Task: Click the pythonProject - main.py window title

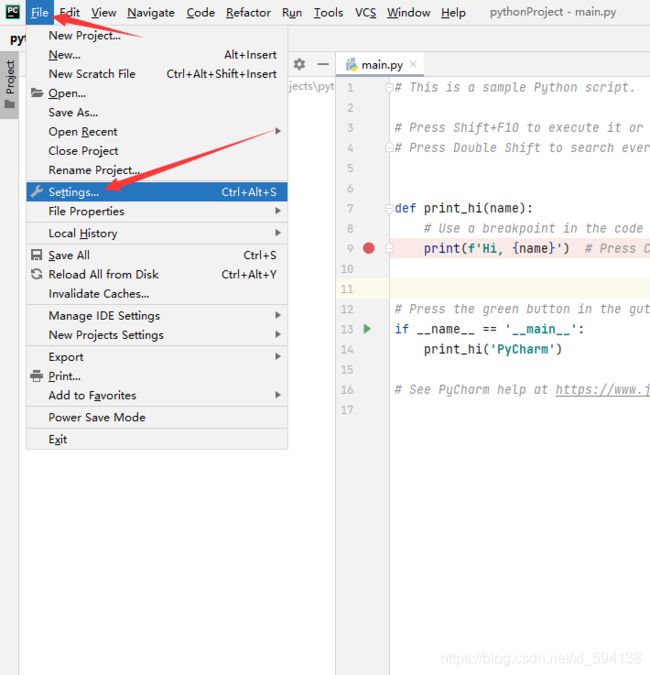Action: pyautogui.click(x=553, y=12)
